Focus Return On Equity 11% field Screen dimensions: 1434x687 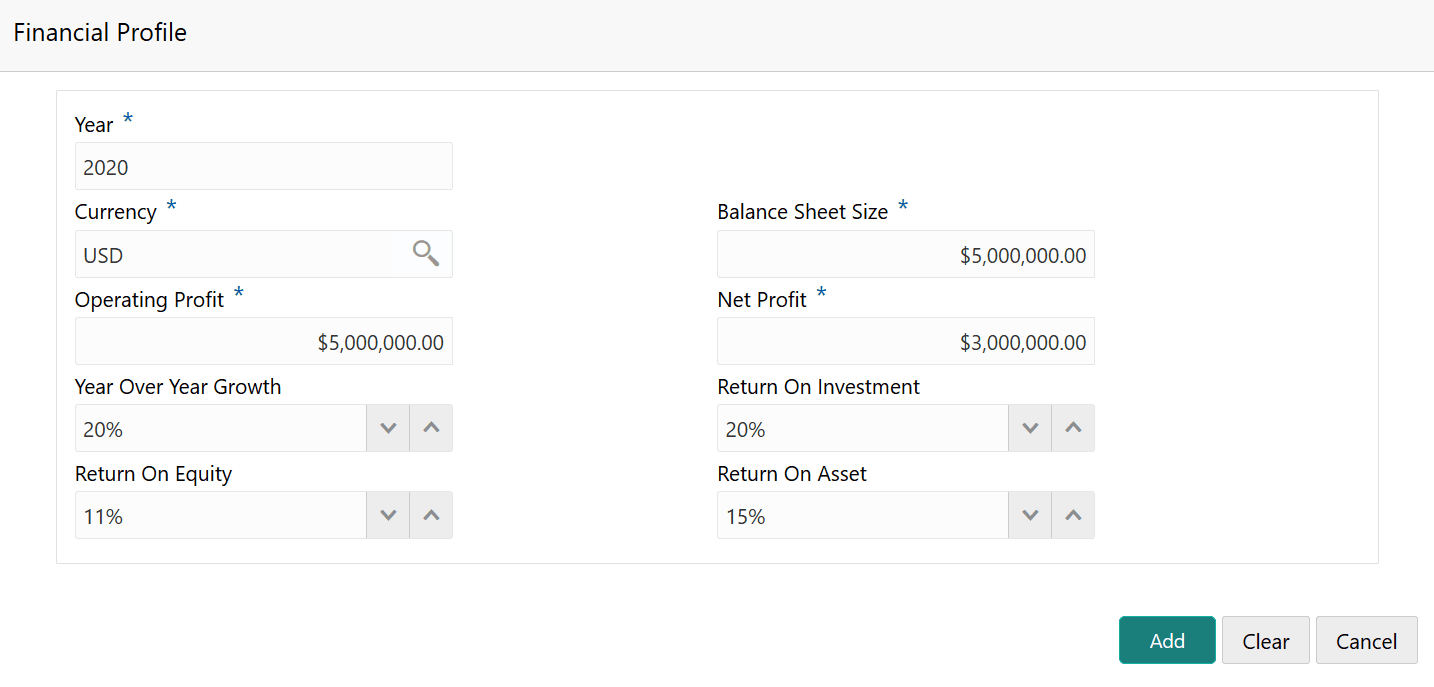221,515
